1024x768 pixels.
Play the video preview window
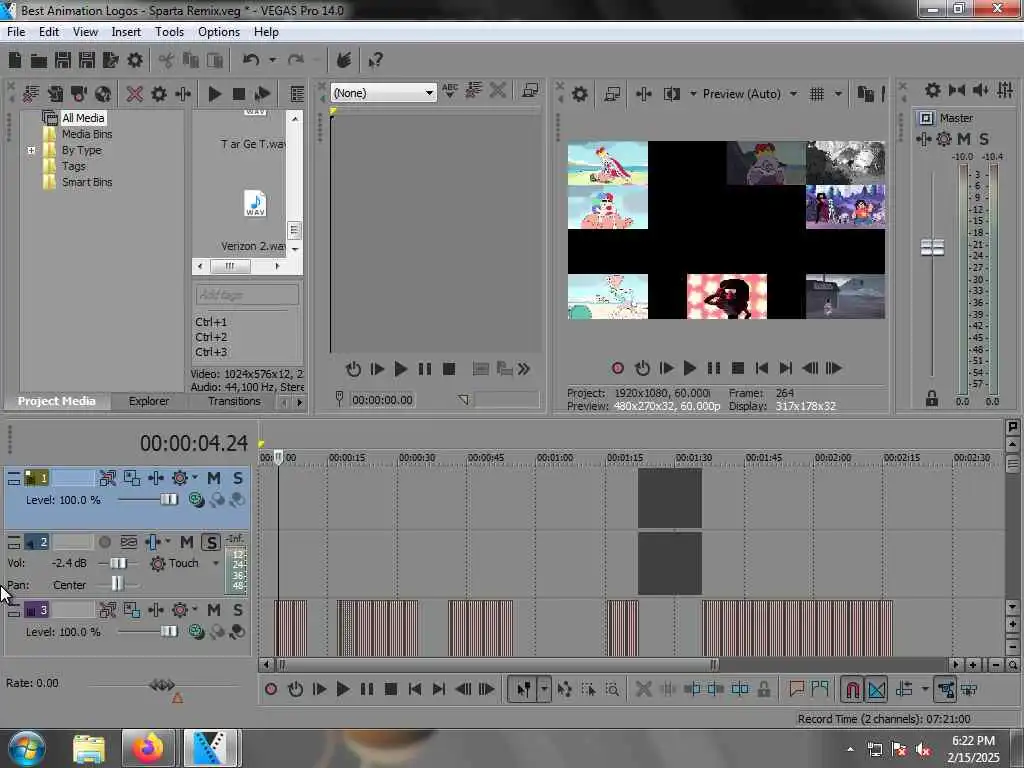[x=690, y=368]
